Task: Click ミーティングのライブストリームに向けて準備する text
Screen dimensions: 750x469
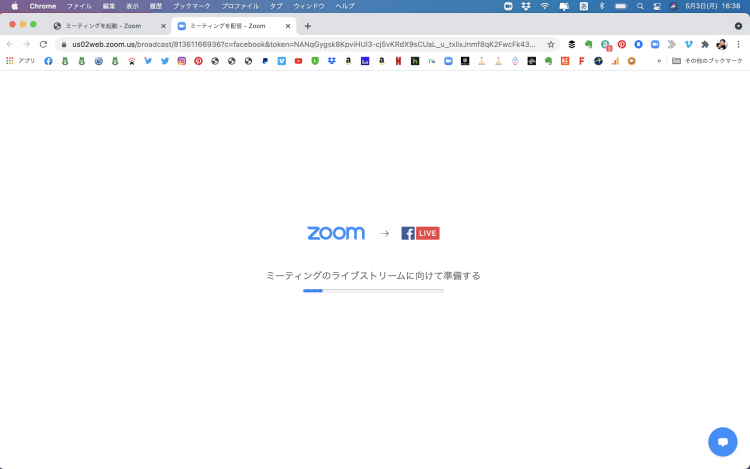Action: click(373, 275)
